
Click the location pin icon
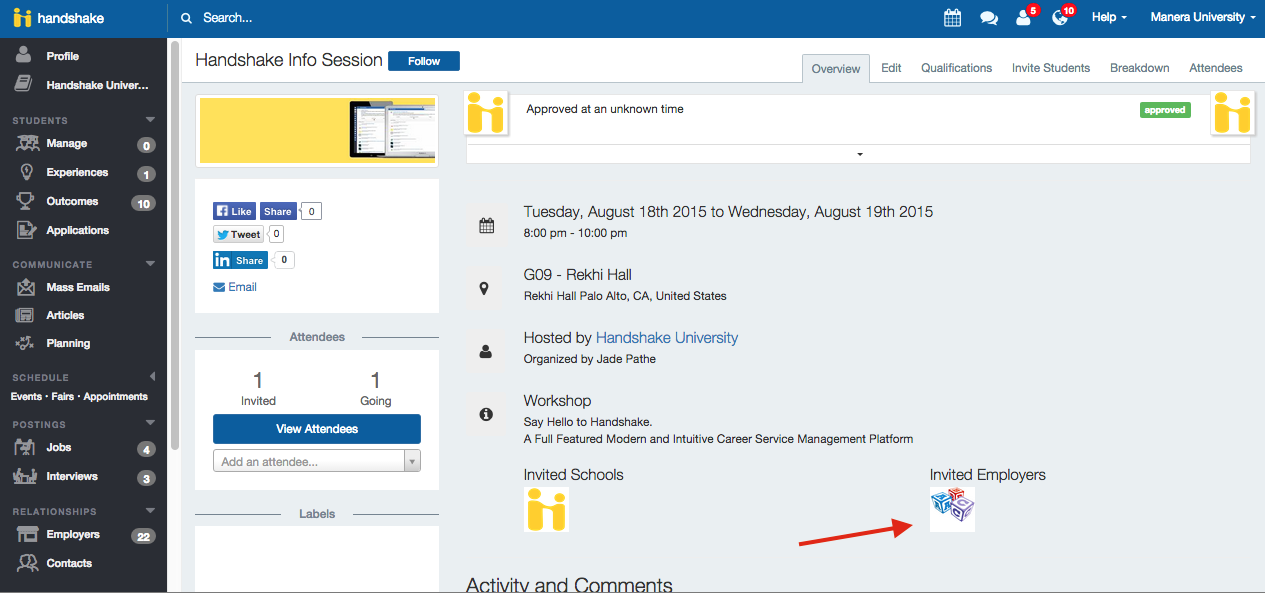tap(486, 289)
